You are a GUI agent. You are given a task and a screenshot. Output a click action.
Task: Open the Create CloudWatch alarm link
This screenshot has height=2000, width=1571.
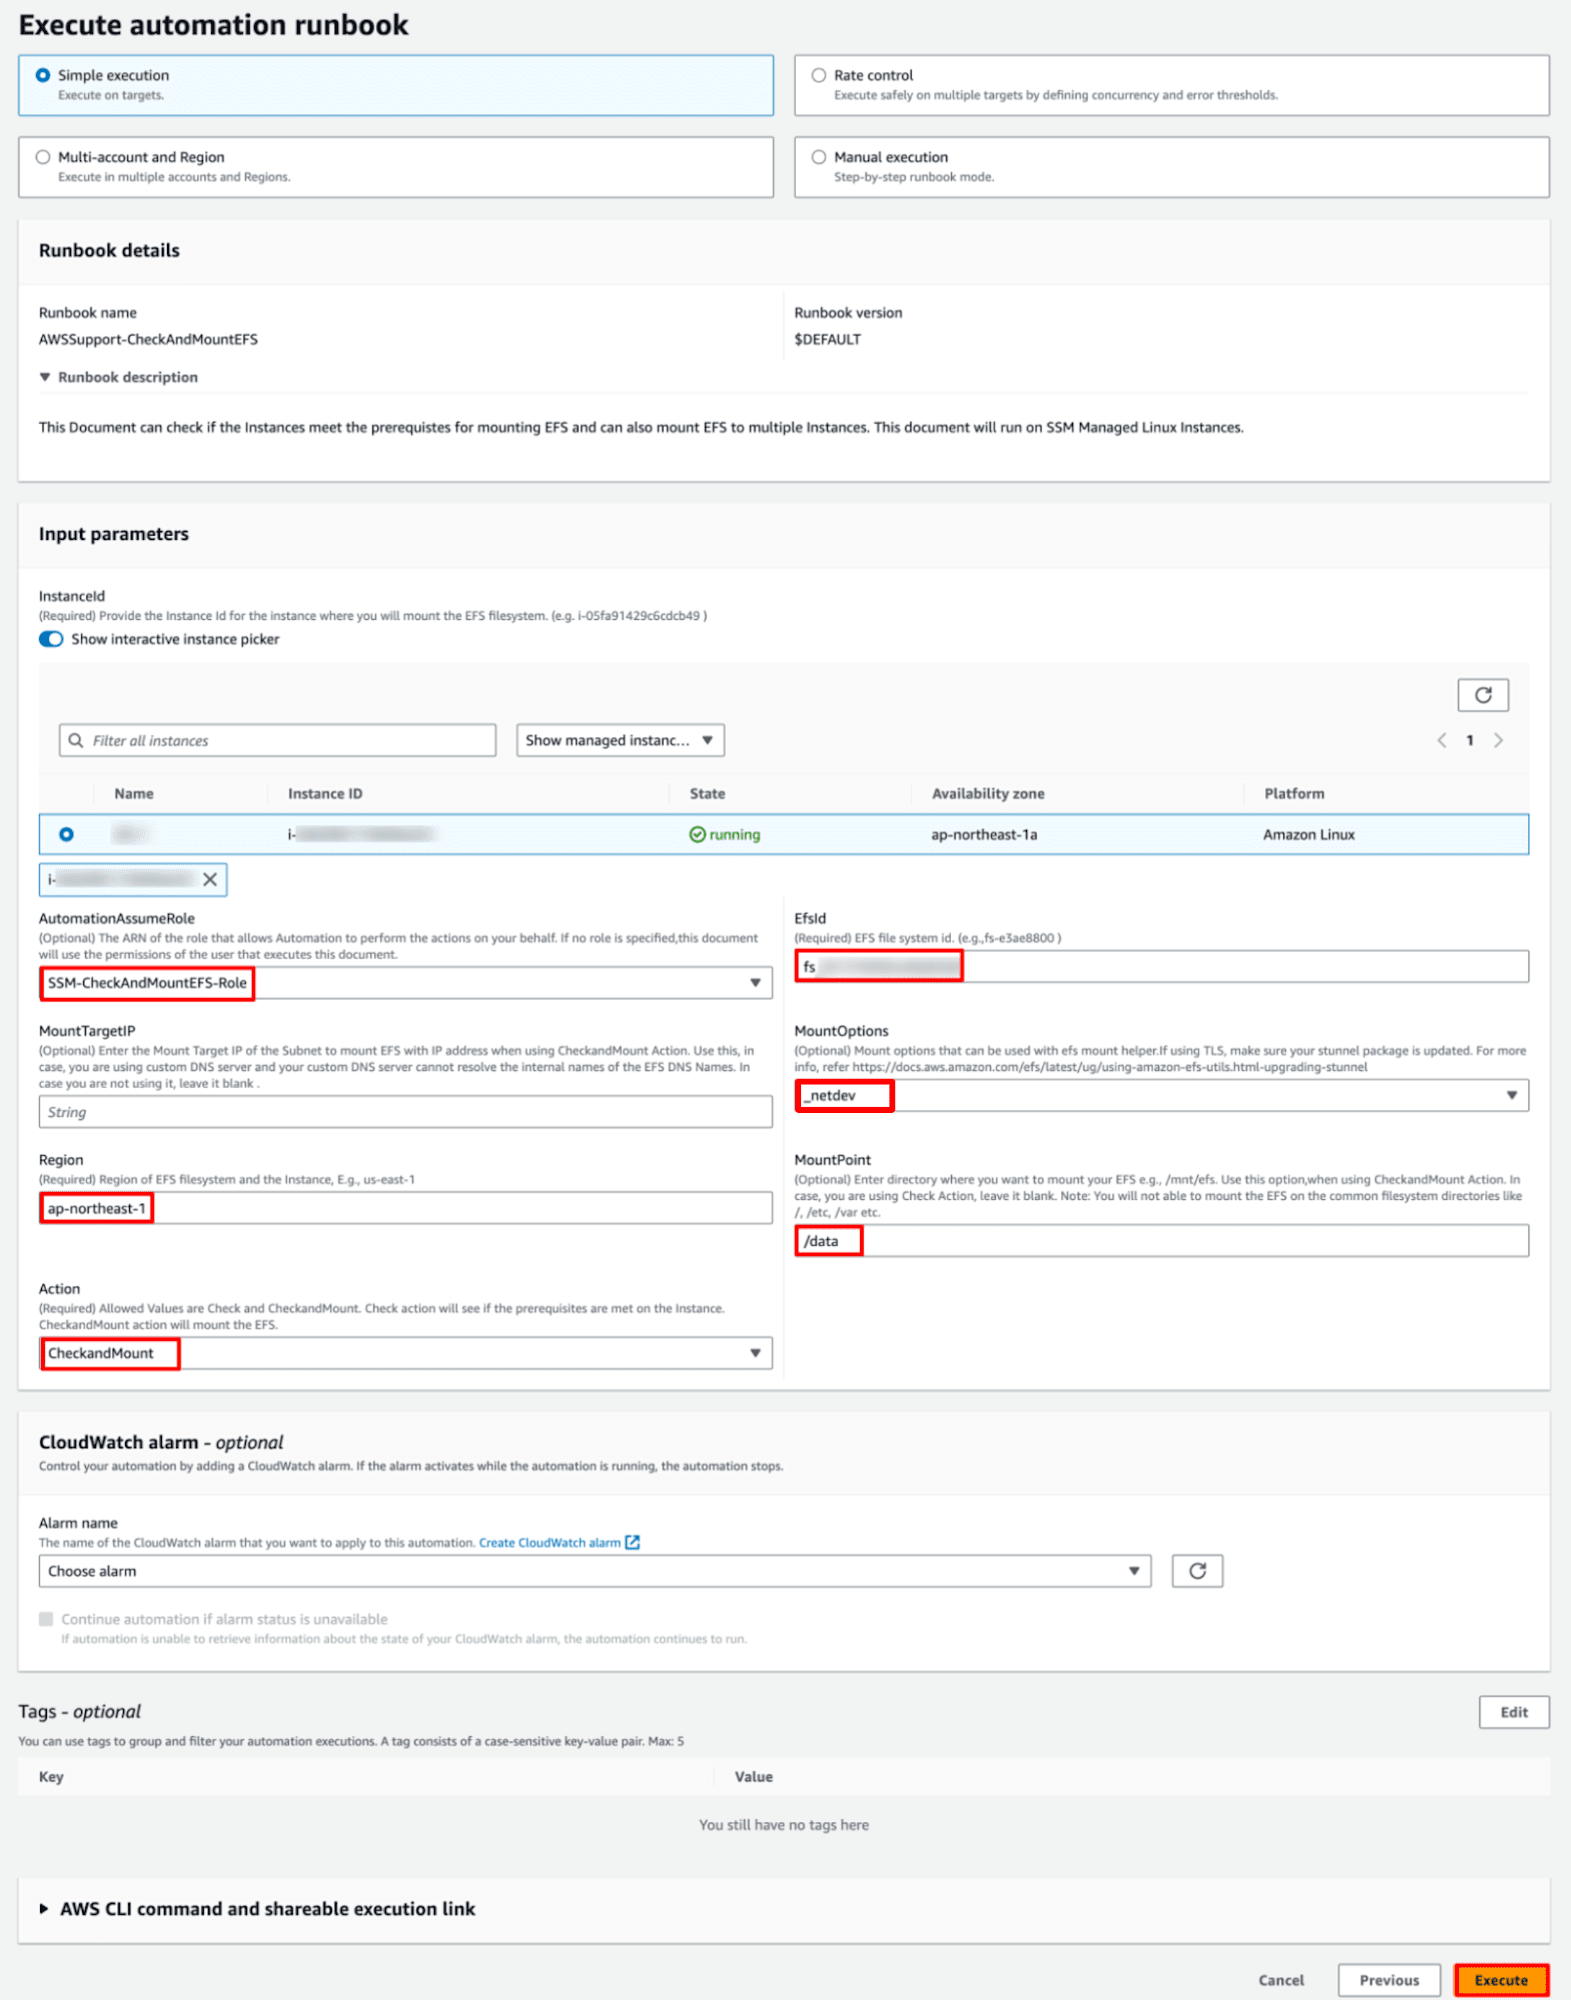[559, 1543]
